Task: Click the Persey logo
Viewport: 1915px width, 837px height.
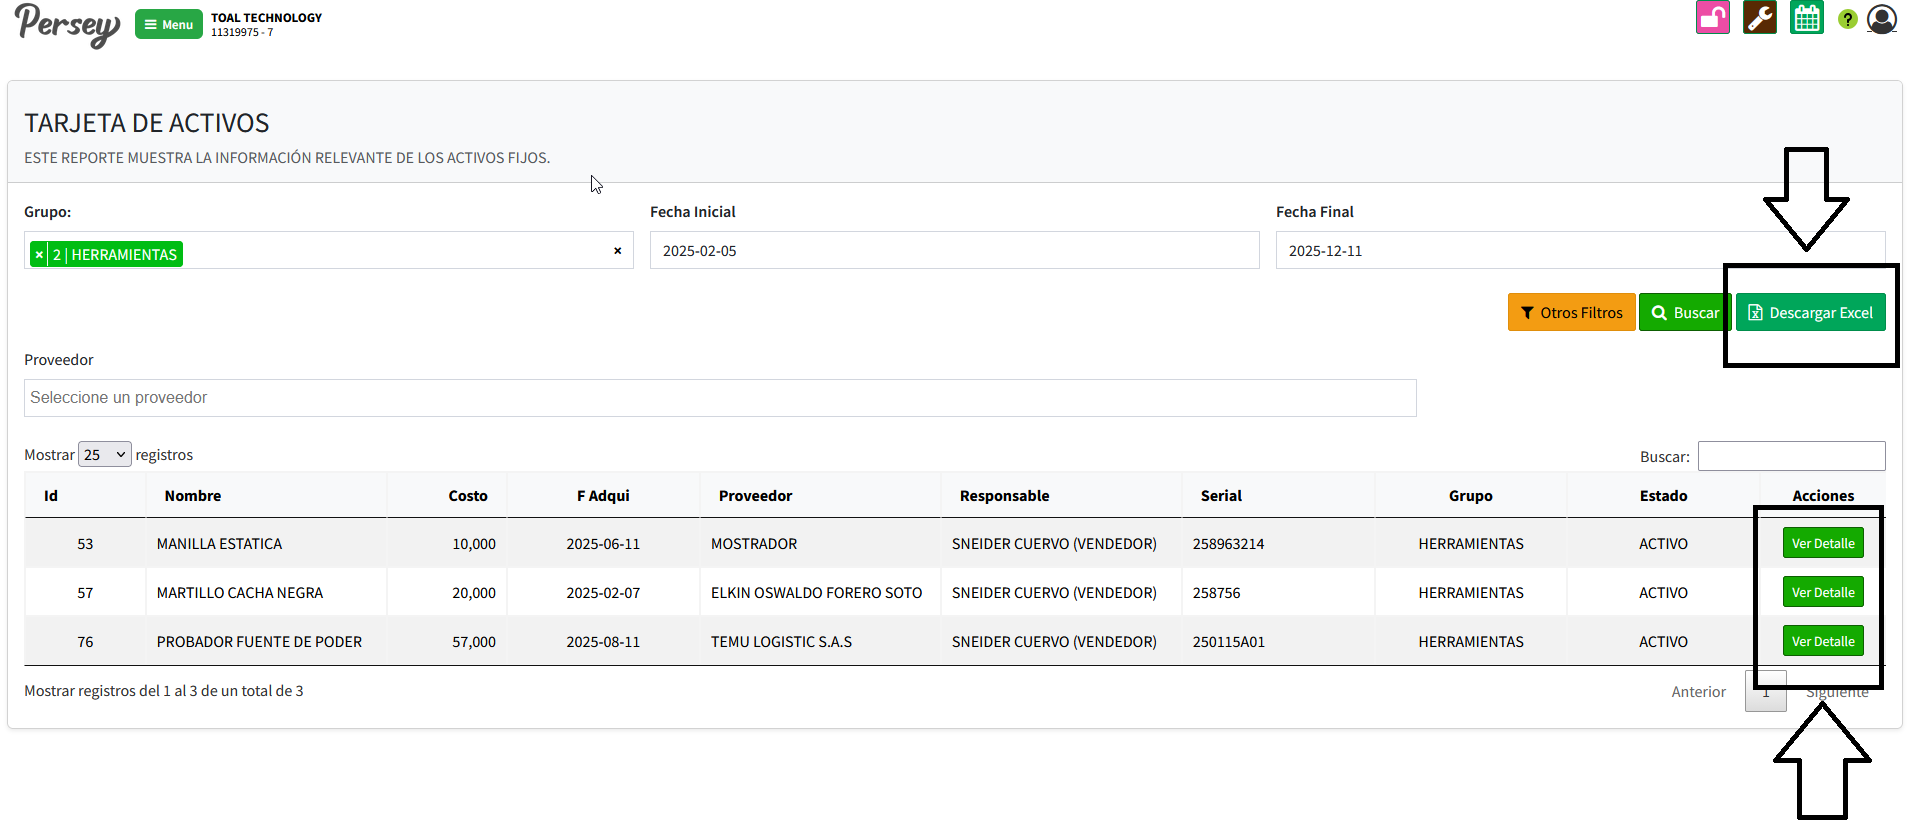Action: [67, 24]
